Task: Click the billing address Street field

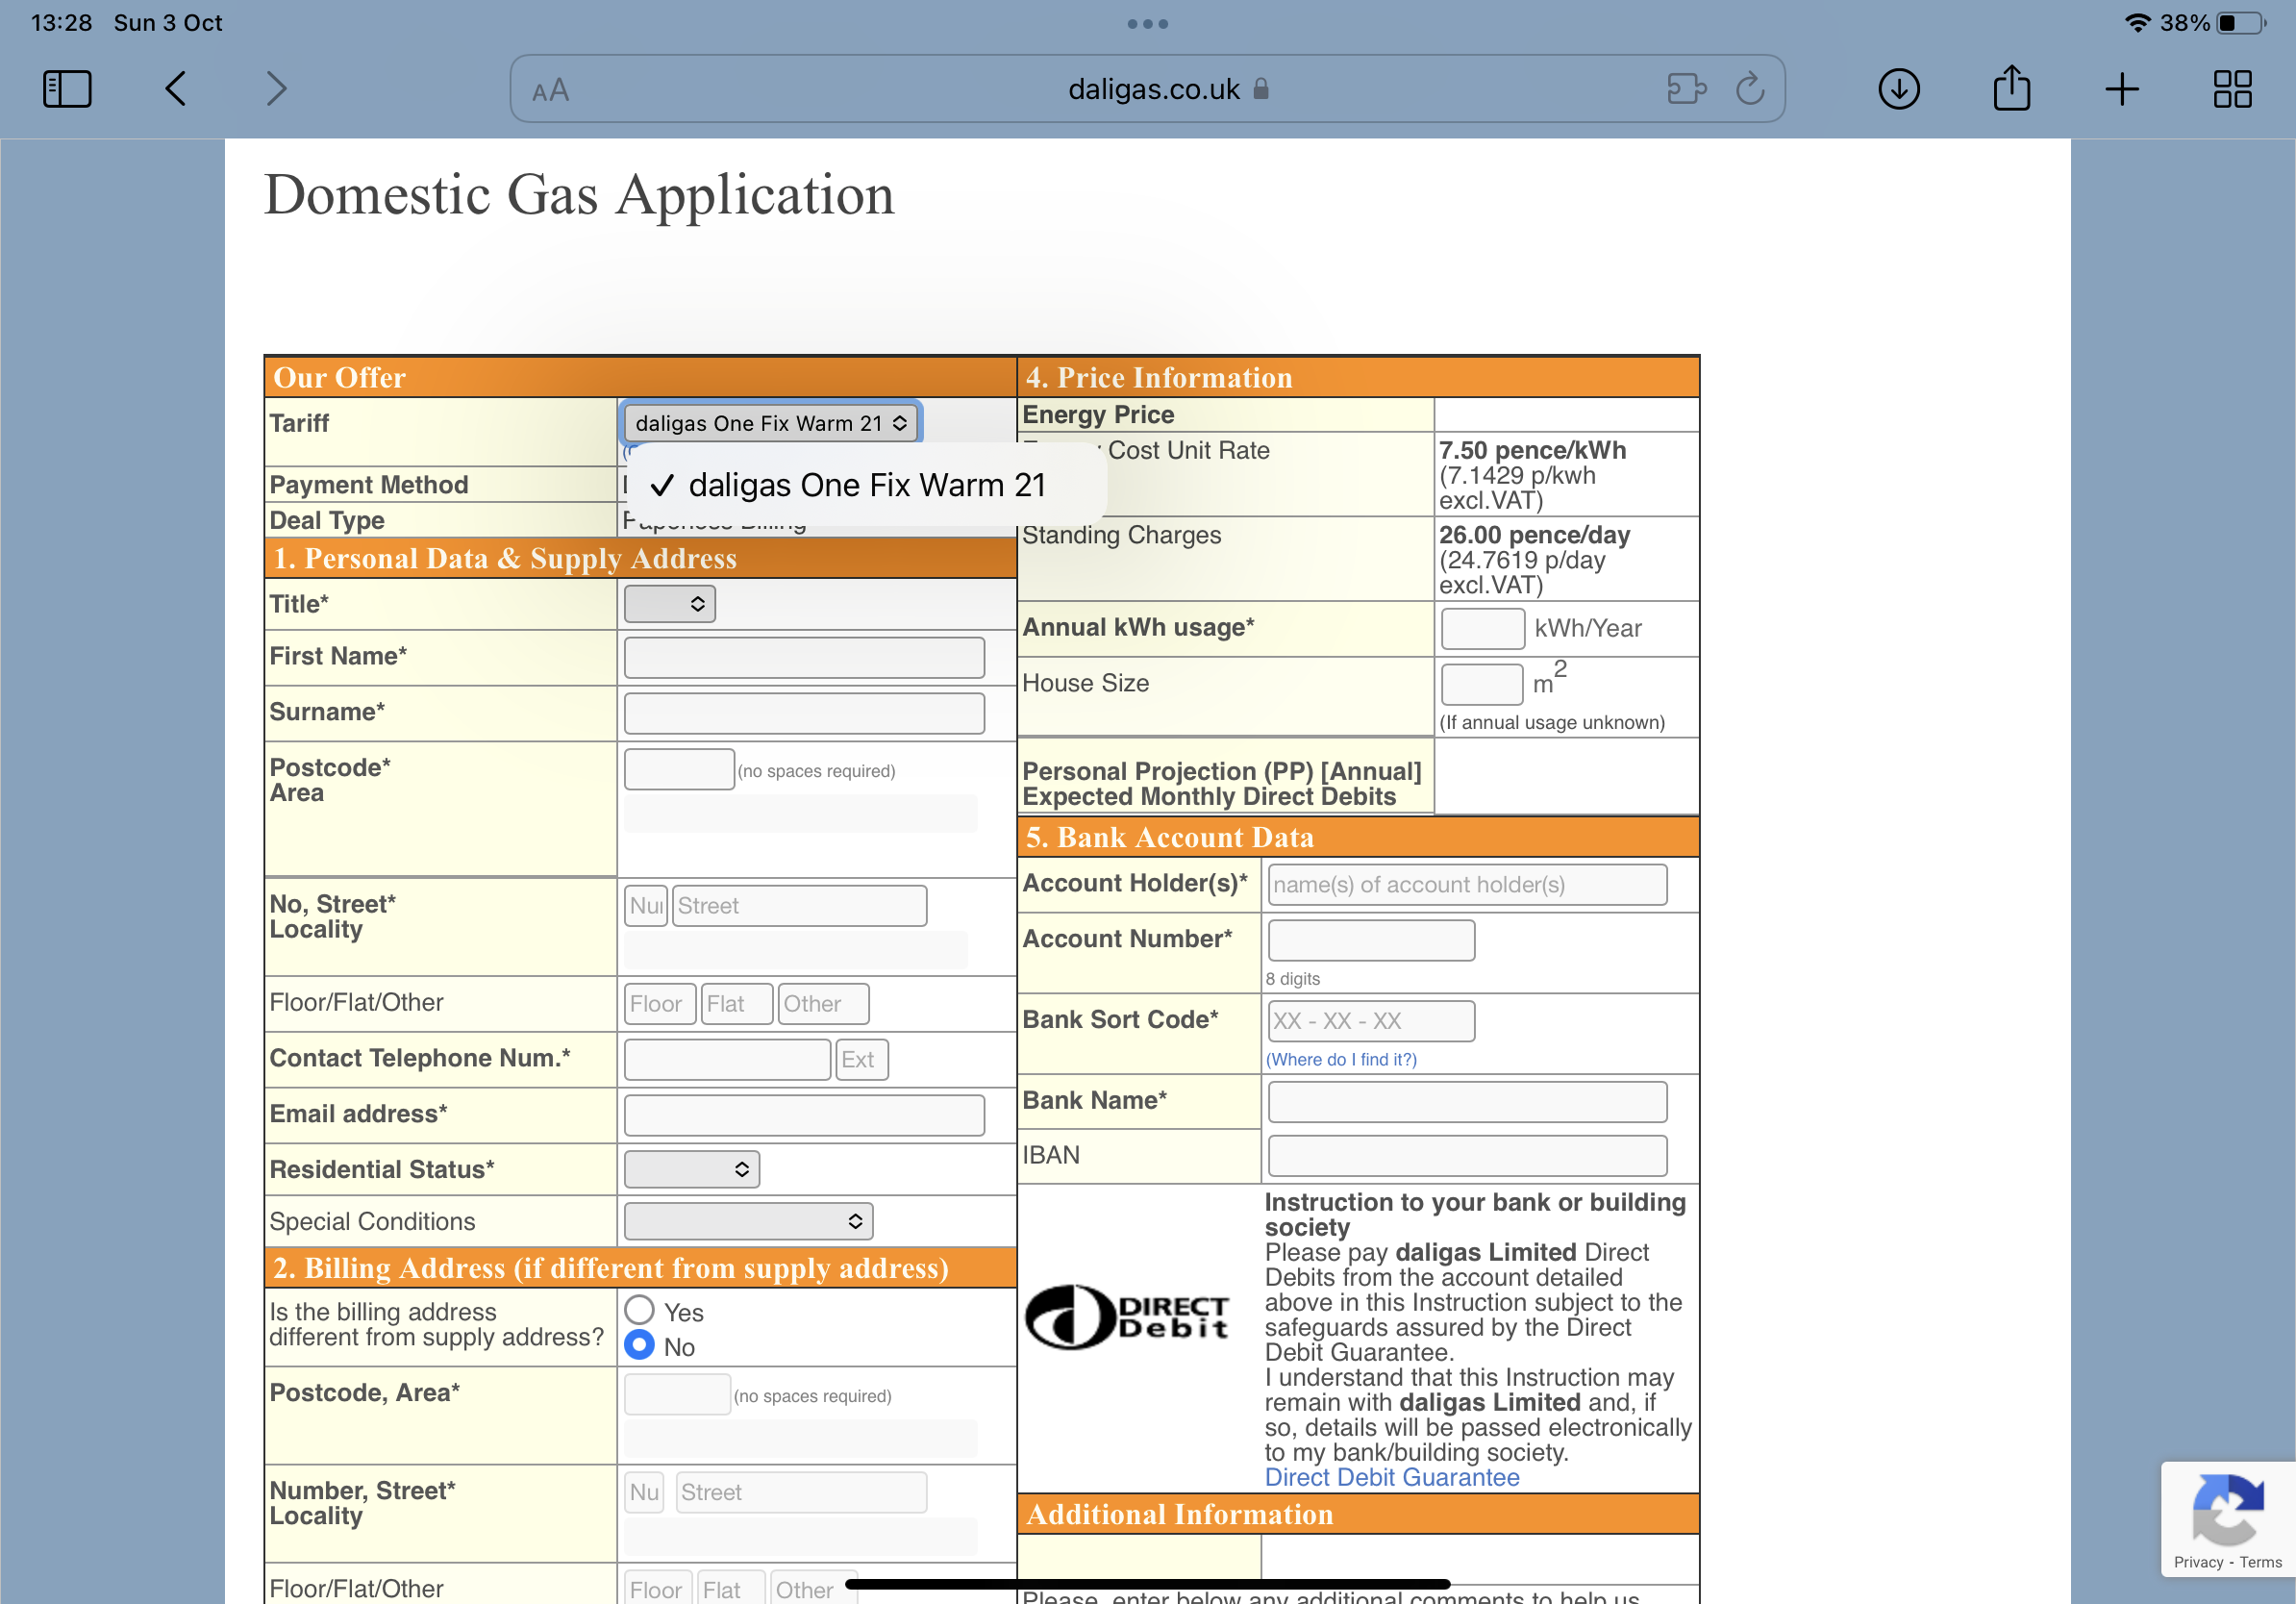Action: coord(801,1492)
